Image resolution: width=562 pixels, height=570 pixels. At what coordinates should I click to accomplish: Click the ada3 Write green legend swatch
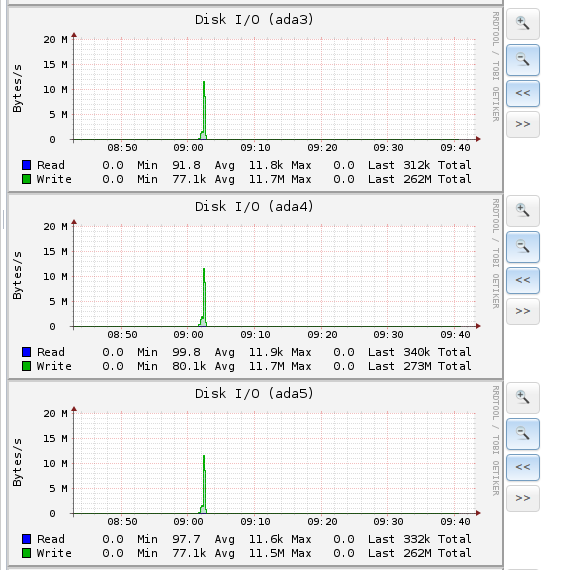tap(26, 179)
